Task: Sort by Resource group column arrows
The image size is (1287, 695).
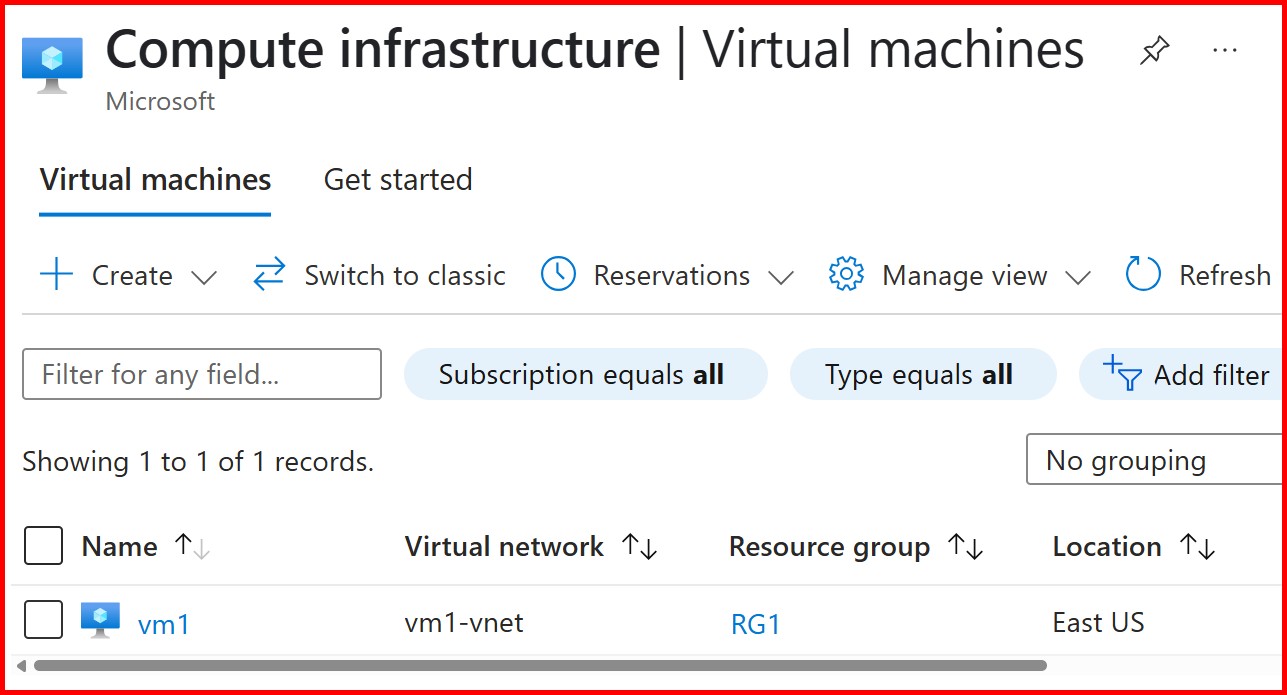Action: (x=966, y=547)
